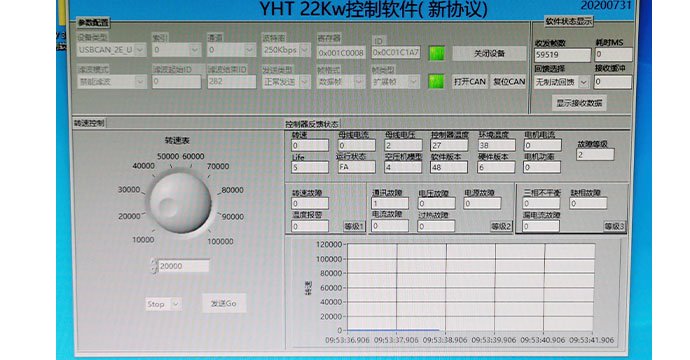This screenshot has height=360, width=690.
Task: Click the 电源故障 value field
Action: tap(482, 203)
